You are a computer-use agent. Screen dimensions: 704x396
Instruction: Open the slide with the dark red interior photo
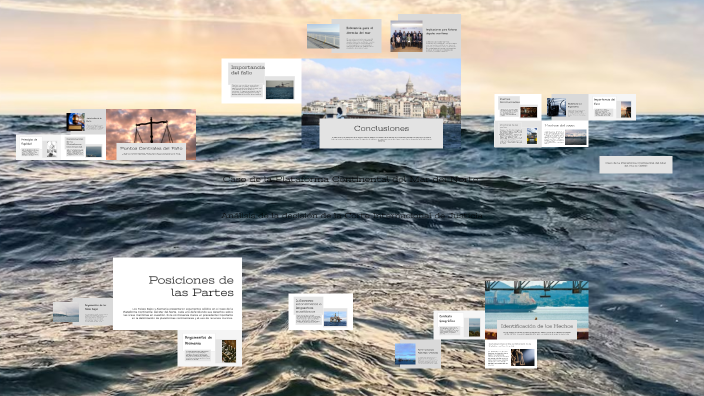point(518,107)
